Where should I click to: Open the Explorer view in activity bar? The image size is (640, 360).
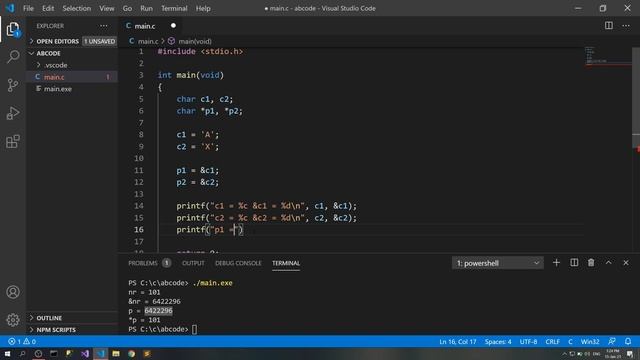pyautogui.click(x=13, y=29)
